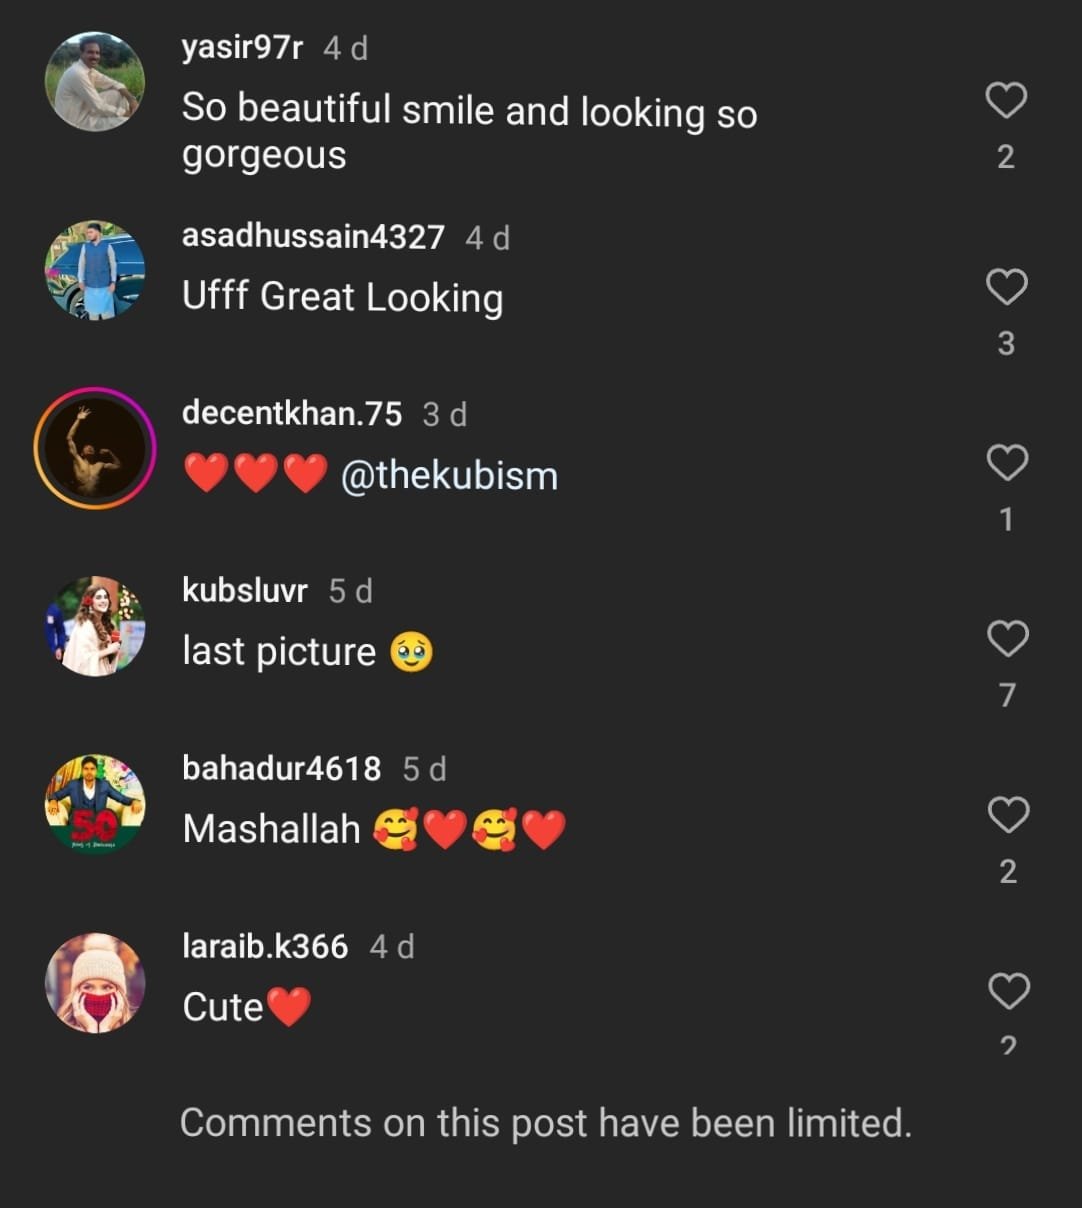
Task: View laraib.k366's avatar
Action: pos(95,983)
